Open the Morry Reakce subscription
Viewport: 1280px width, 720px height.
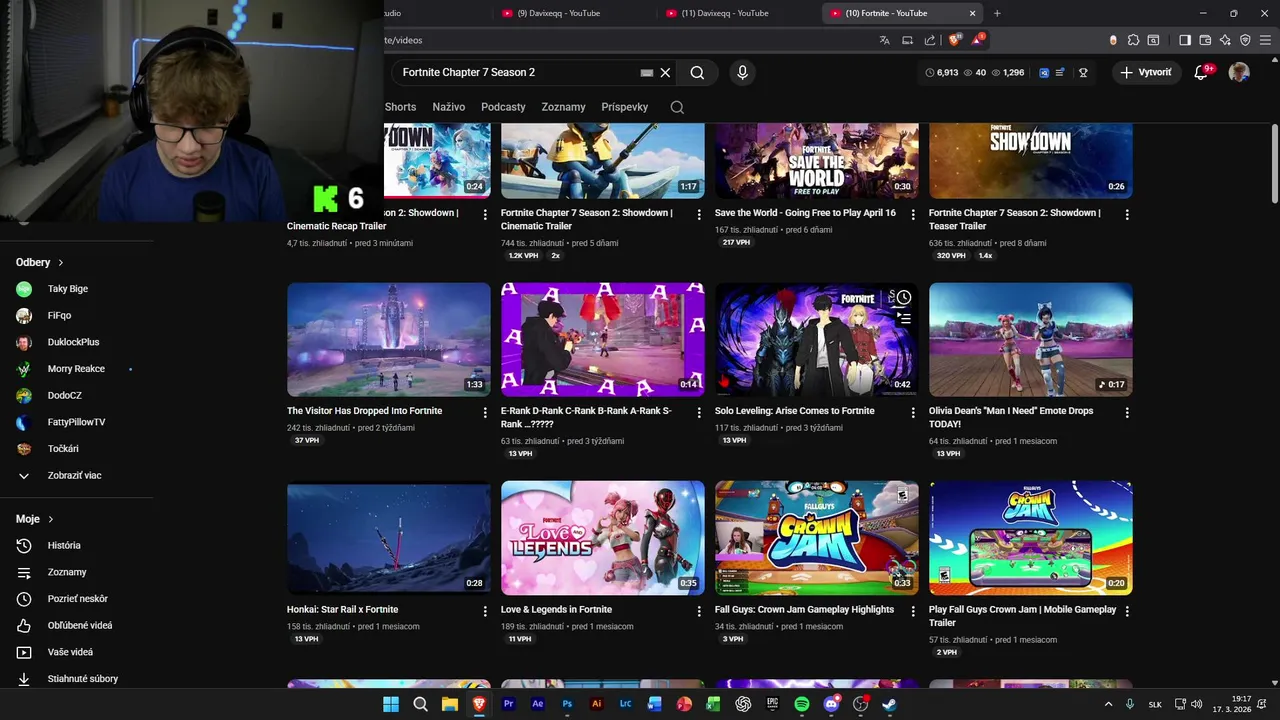click(76, 369)
